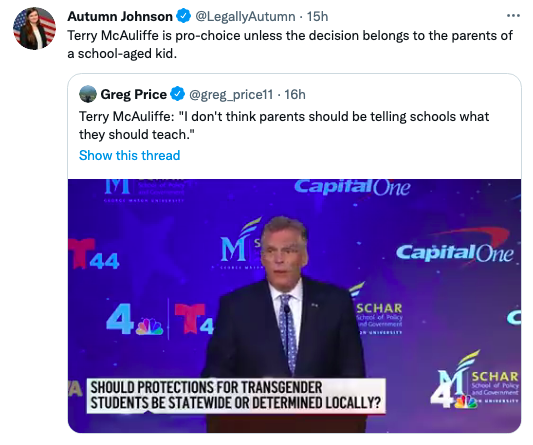The width and height of the screenshot is (533, 445).
Task: Open the three-dot more options menu
Action: [x=513, y=16]
